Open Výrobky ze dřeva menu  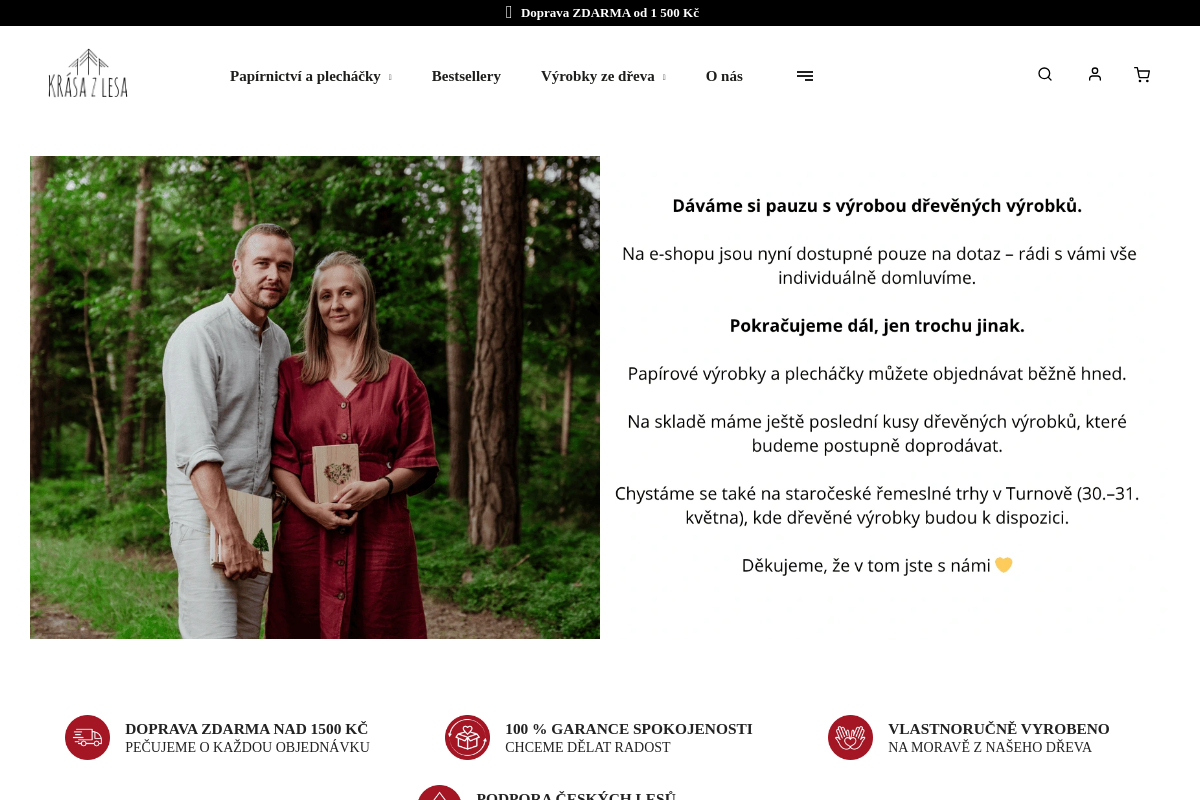coord(598,76)
